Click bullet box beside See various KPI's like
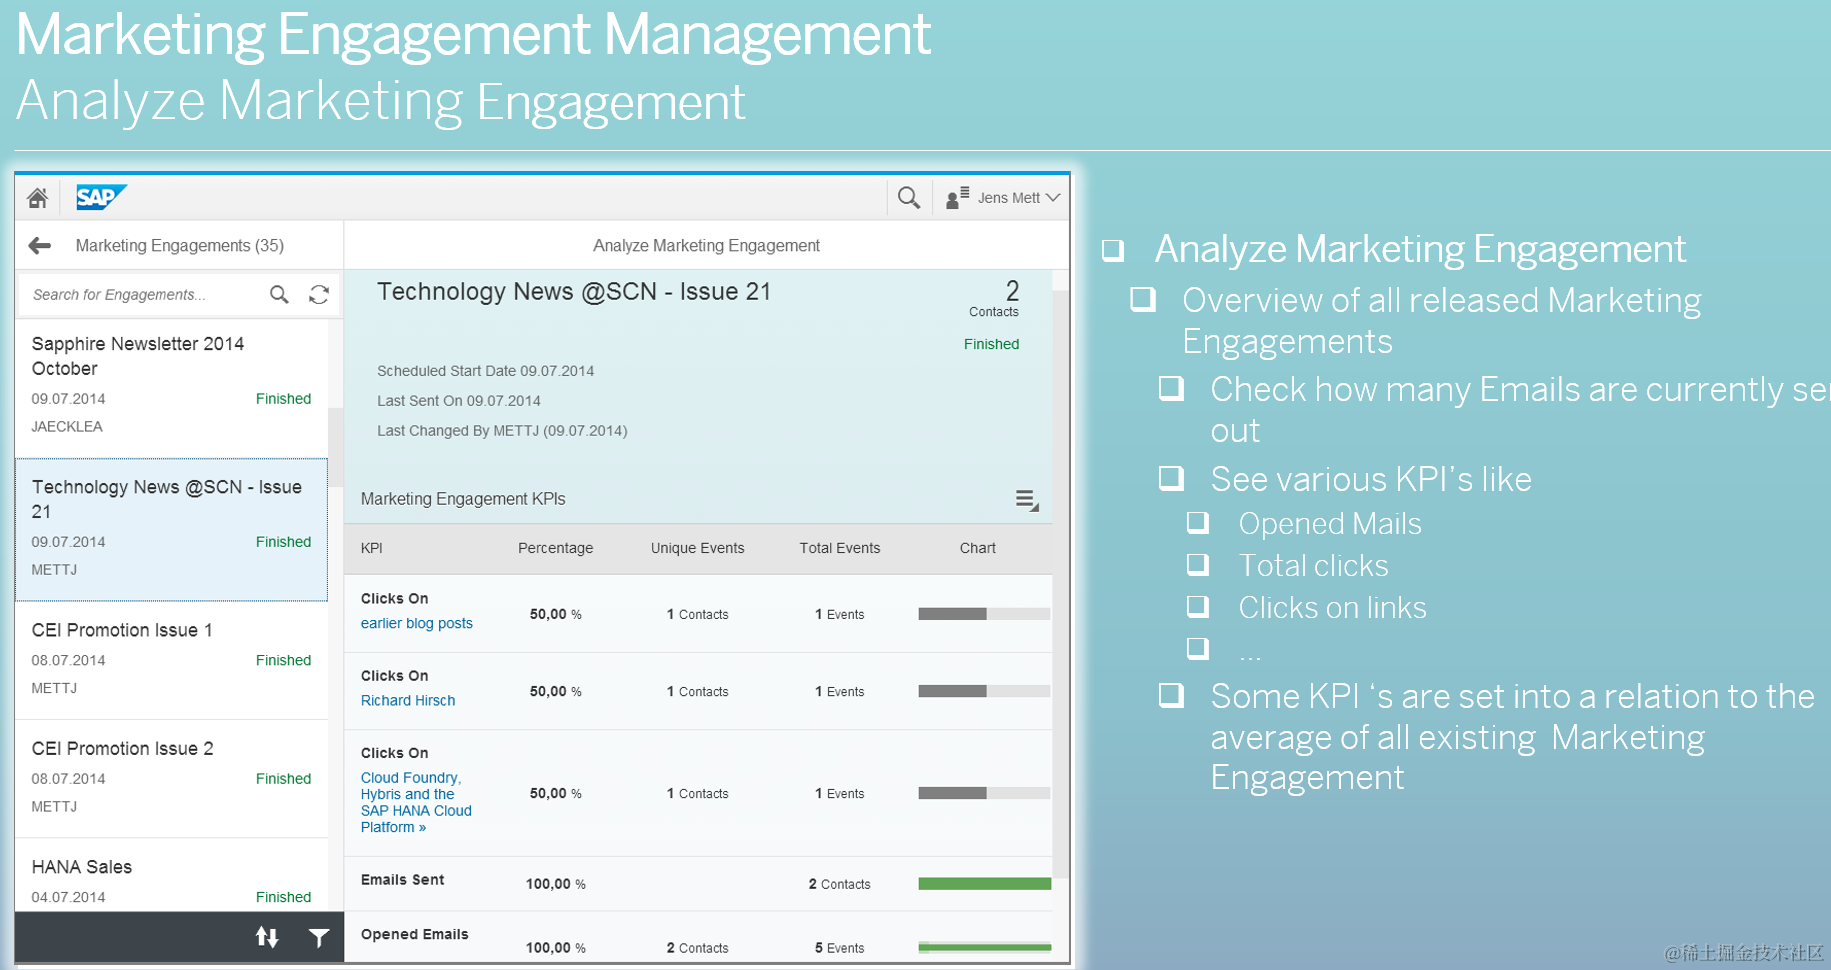 pos(1171,478)
